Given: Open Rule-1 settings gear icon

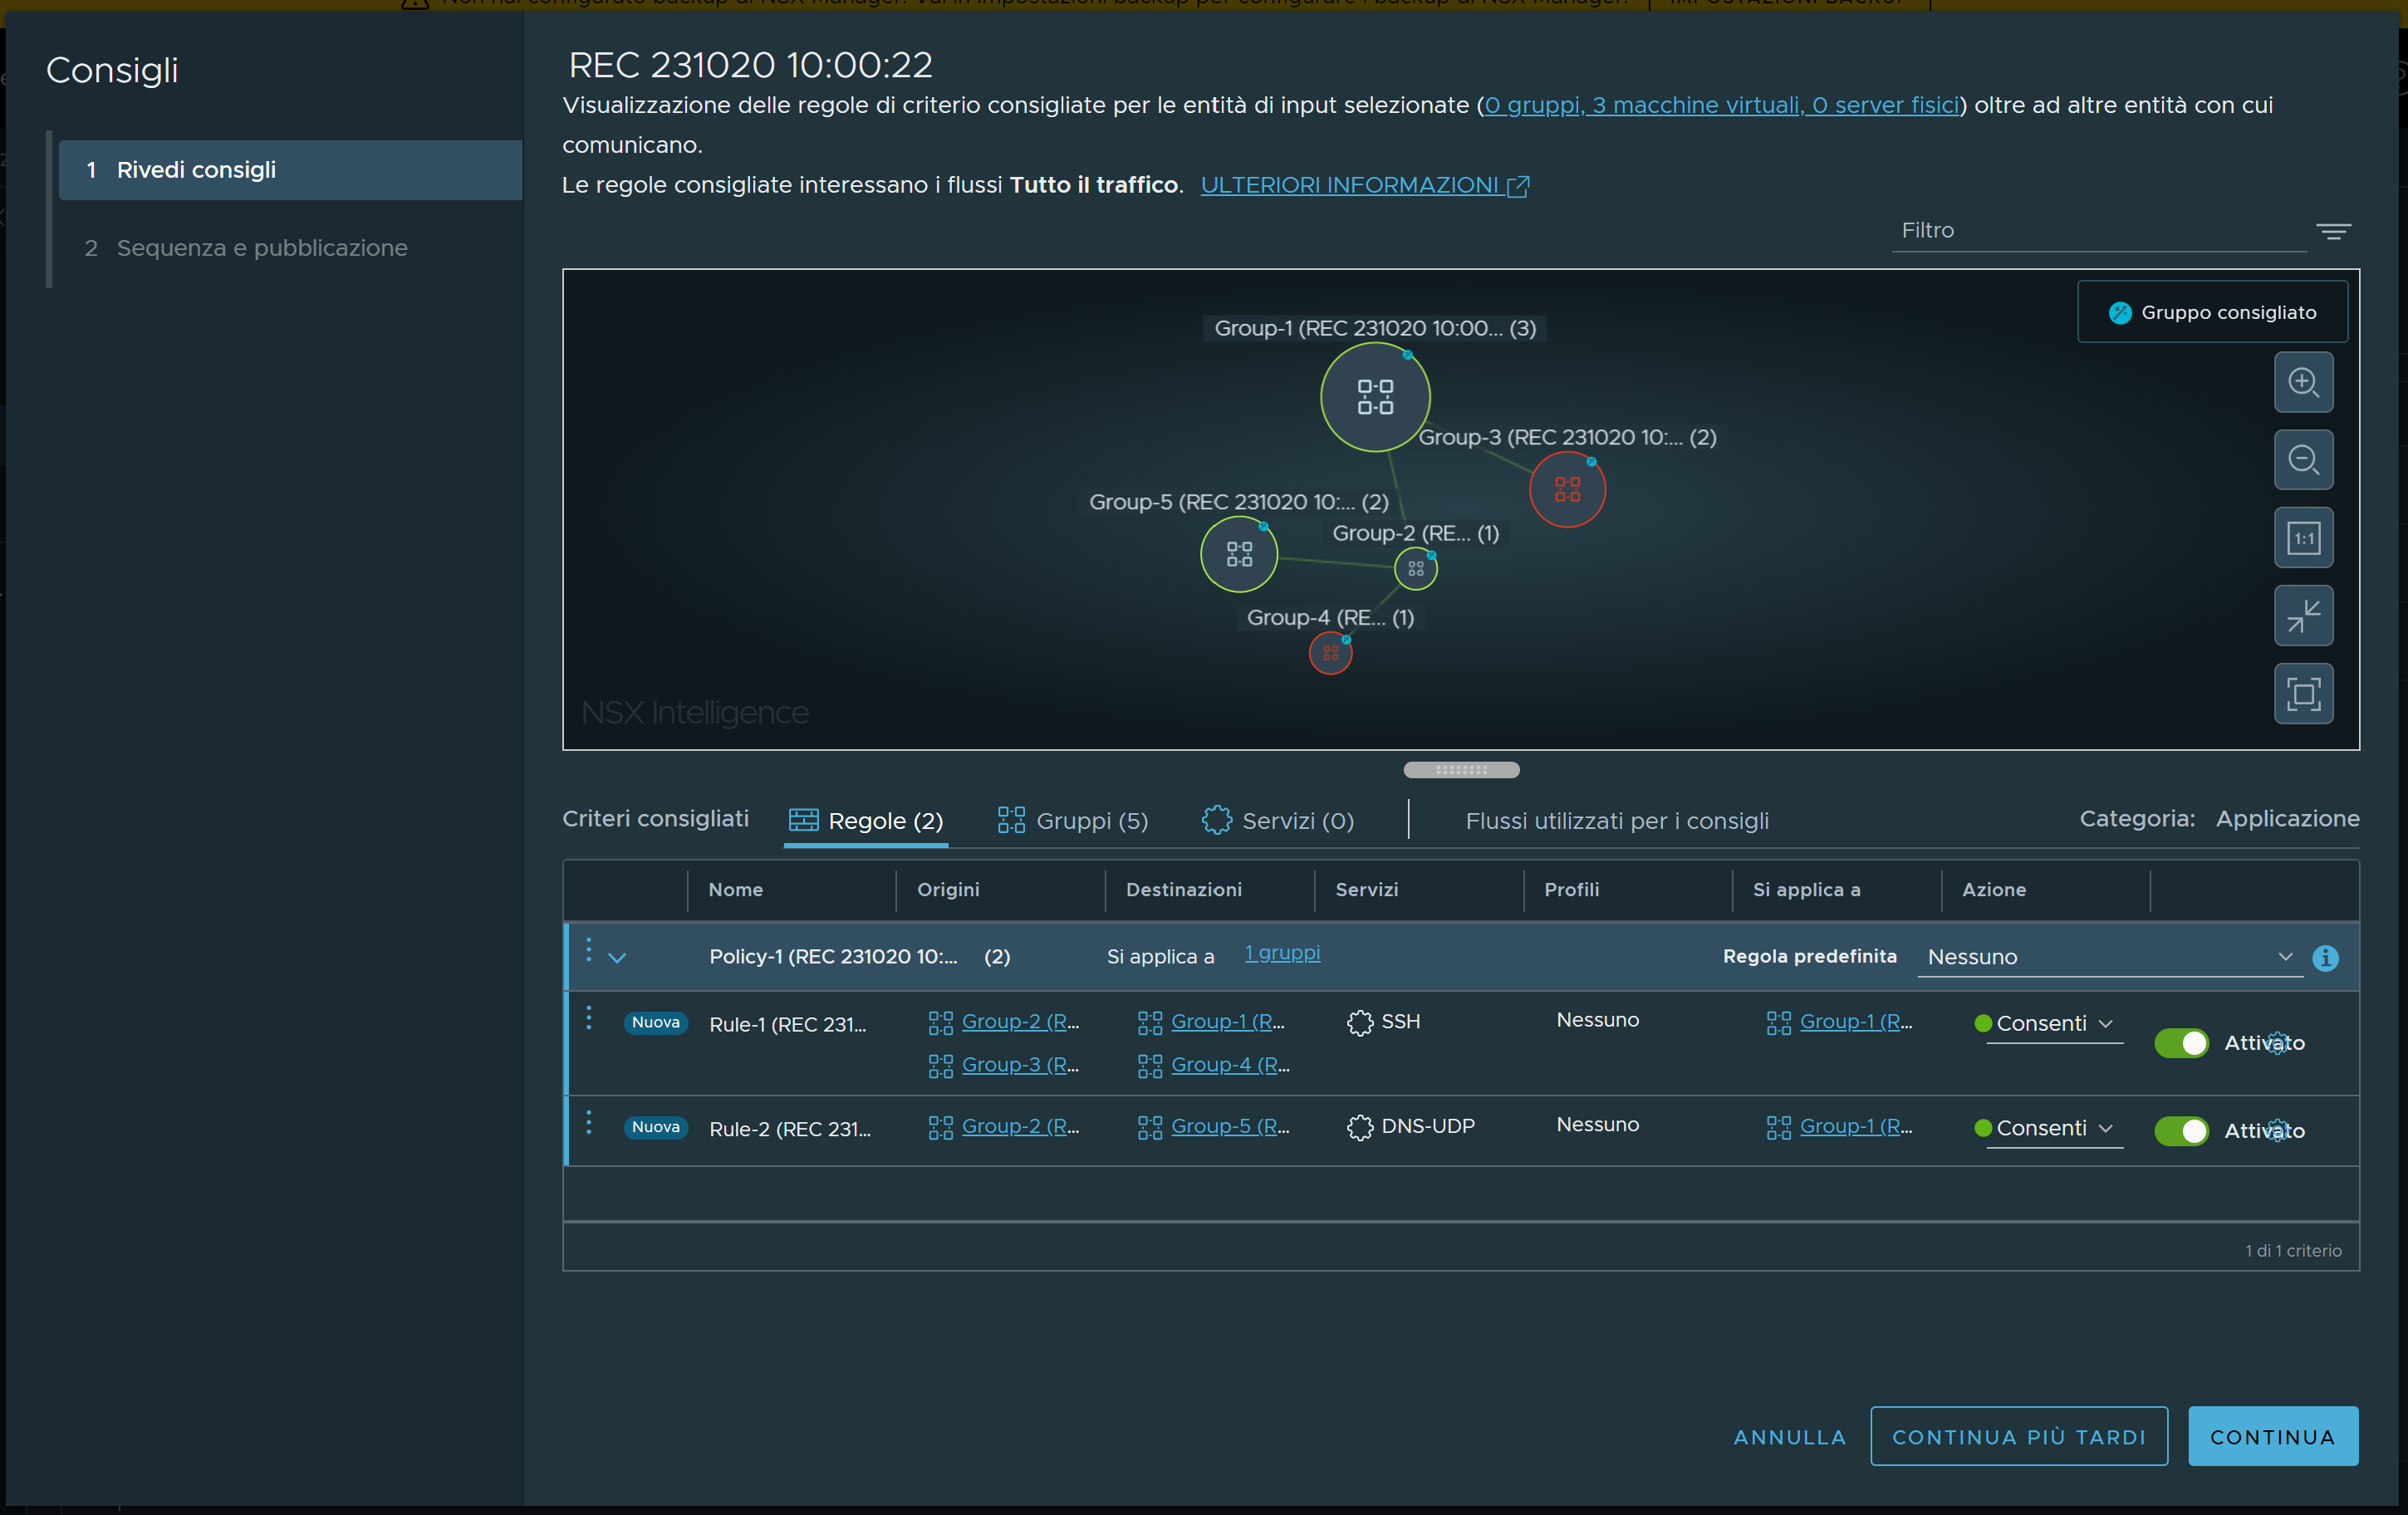Looking at the screenshot, I should 2277,1043.
